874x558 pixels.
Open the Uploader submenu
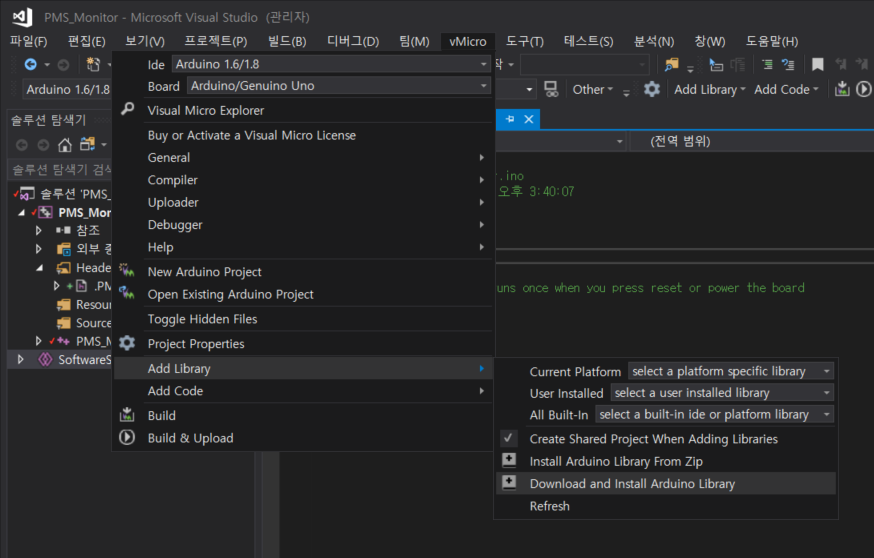click(x=304, y=202)
